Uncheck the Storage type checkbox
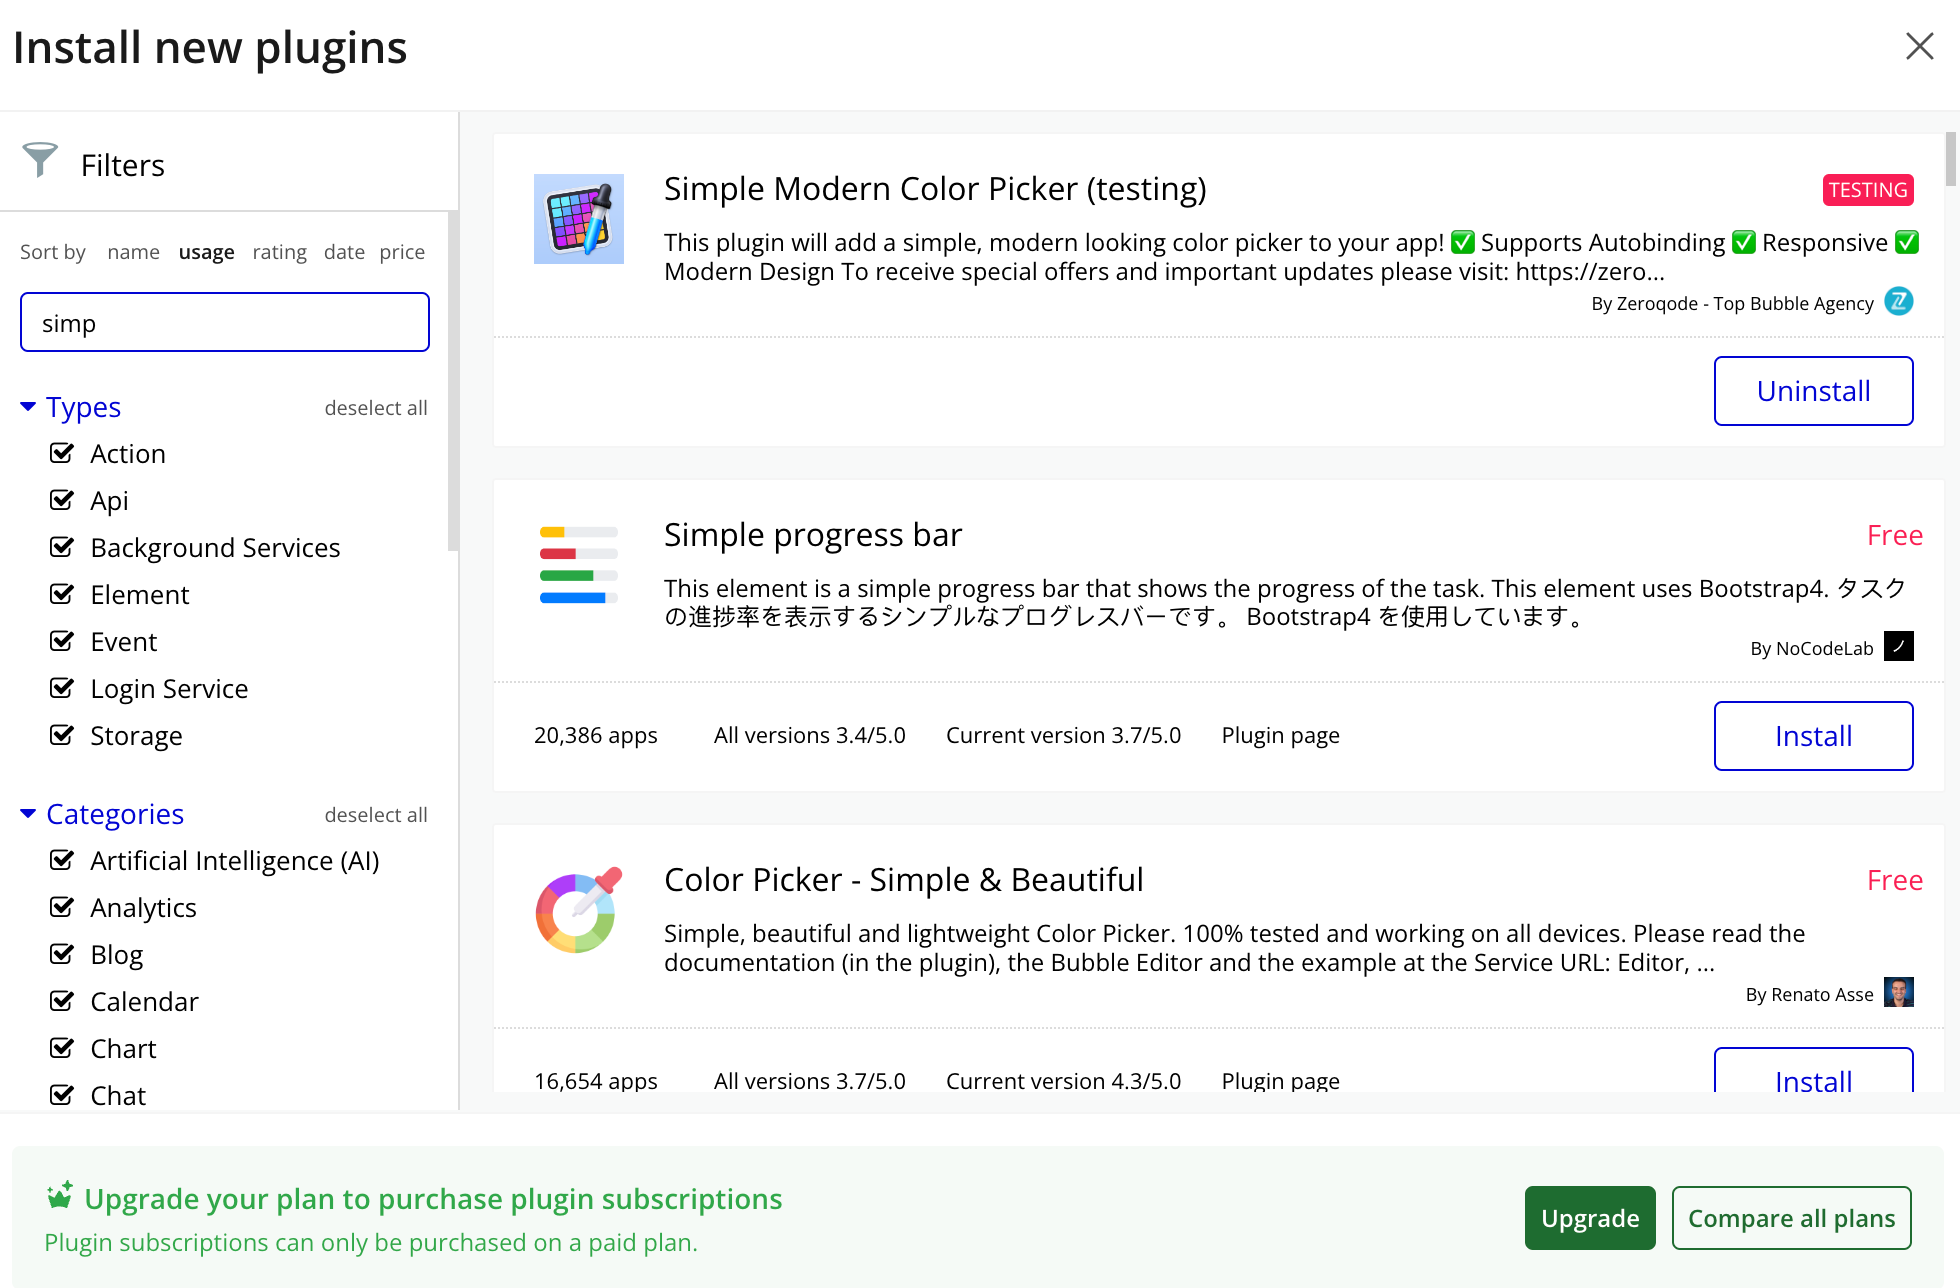1960x1288 pixels. pos(62,735)
